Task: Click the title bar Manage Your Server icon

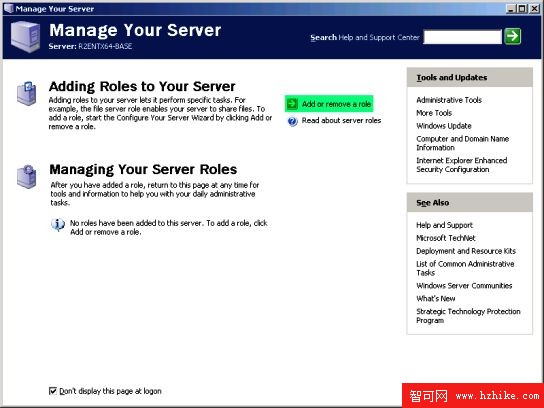Action: click(x=9, y=8)
